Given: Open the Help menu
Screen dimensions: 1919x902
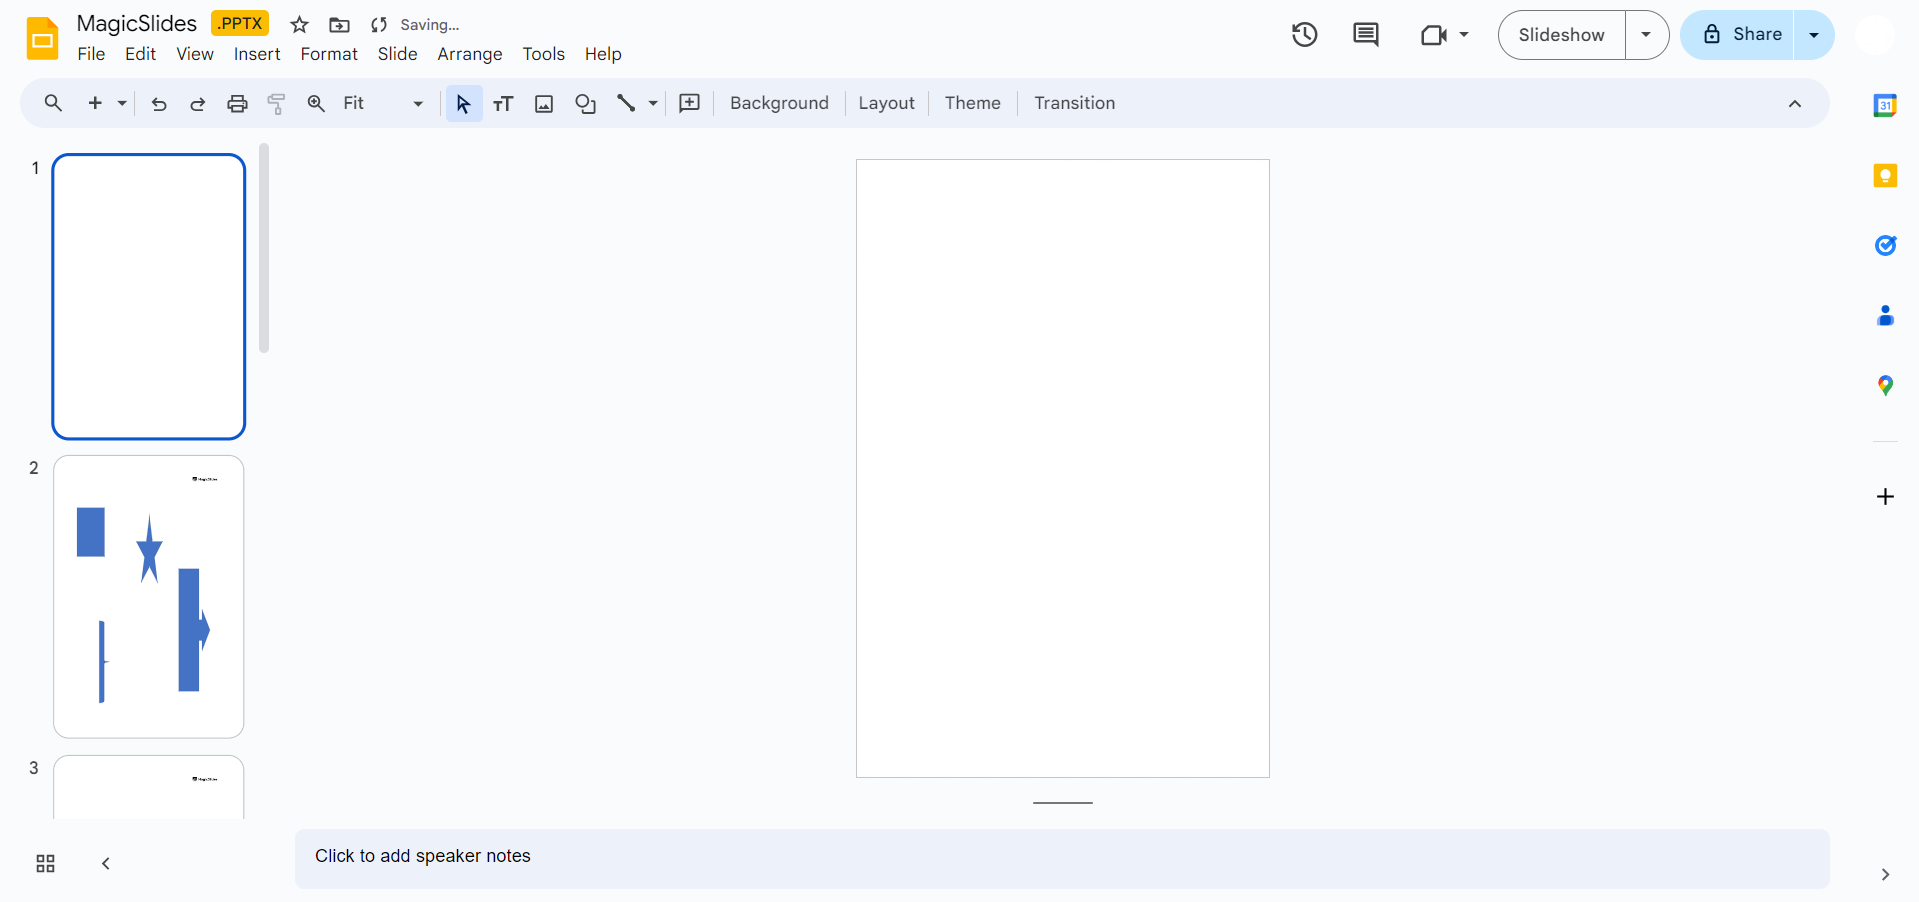Looking at the screenshot, I should tap(603, 54).
